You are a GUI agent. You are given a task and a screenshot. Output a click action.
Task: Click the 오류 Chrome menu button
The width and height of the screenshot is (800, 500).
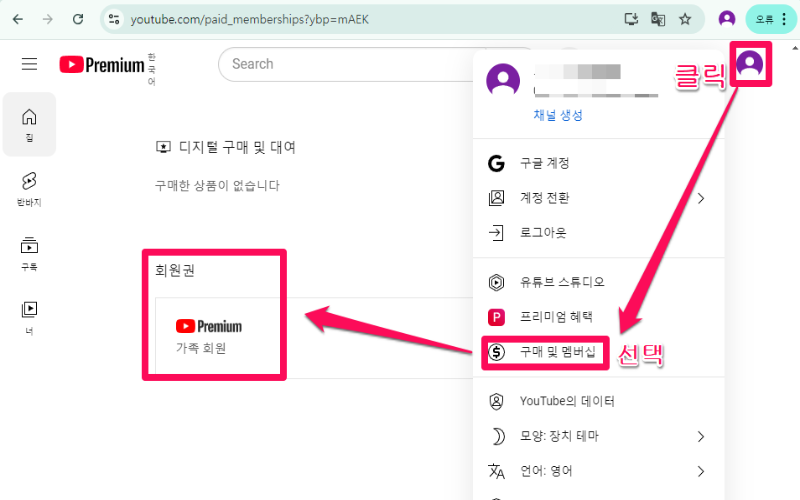[x=770, y=19]
